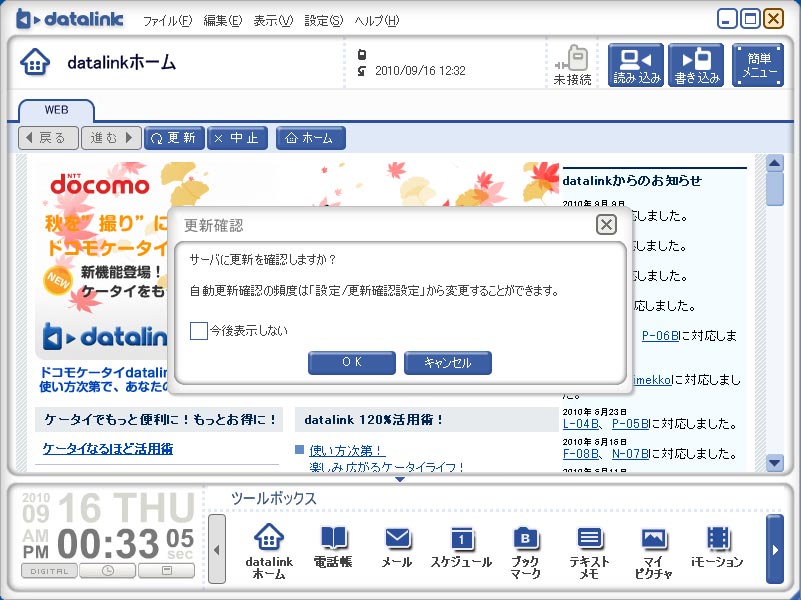Collapse the web panel with the small down triangle

(400, 479)
